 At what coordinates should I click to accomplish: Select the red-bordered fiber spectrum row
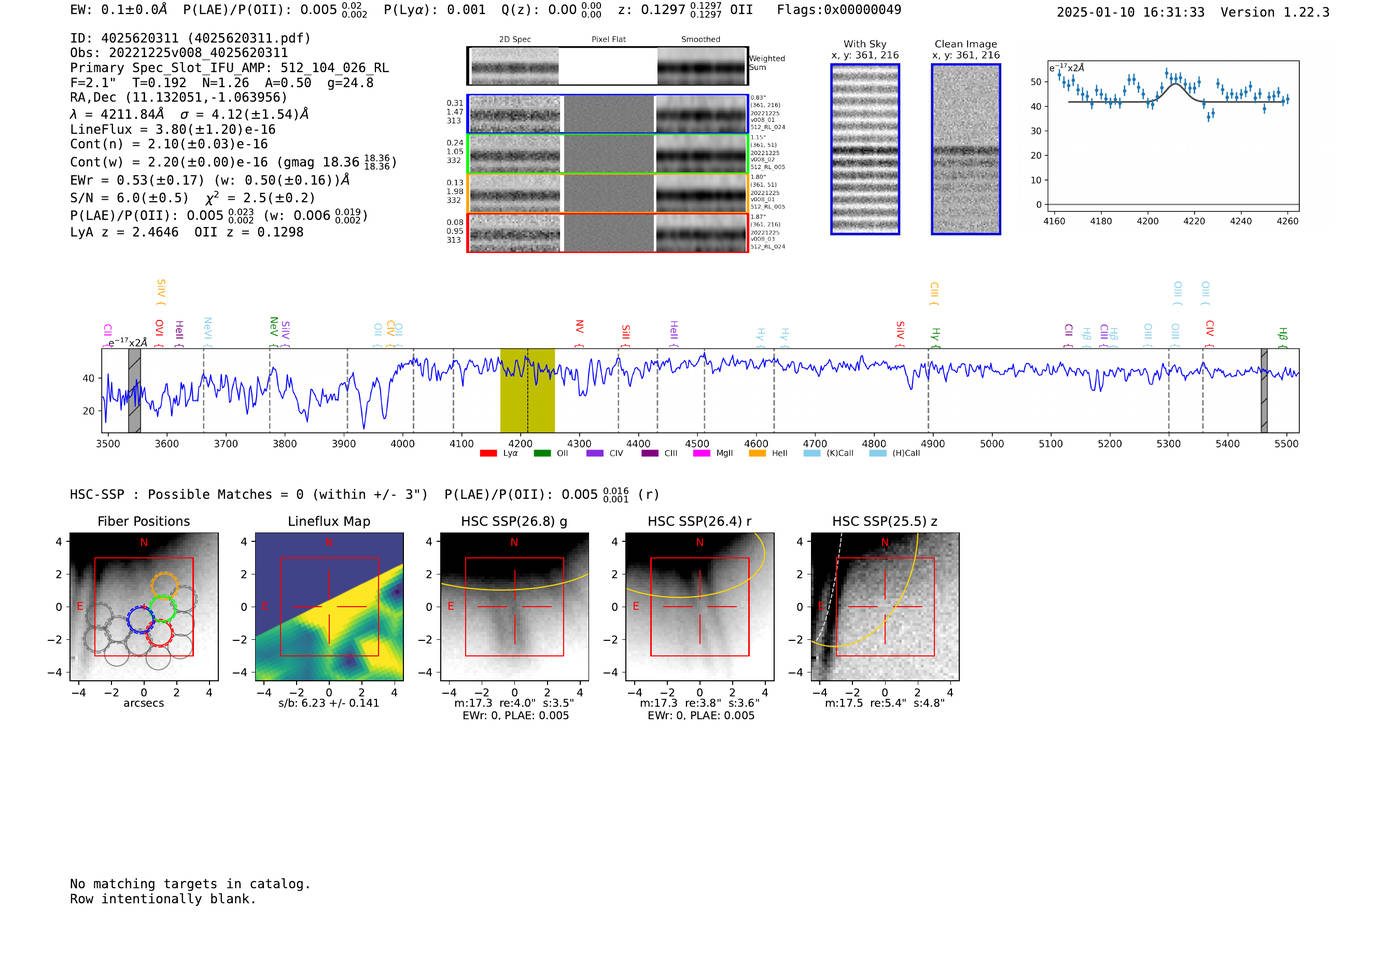pyautogui.click(x=607, y=232)
